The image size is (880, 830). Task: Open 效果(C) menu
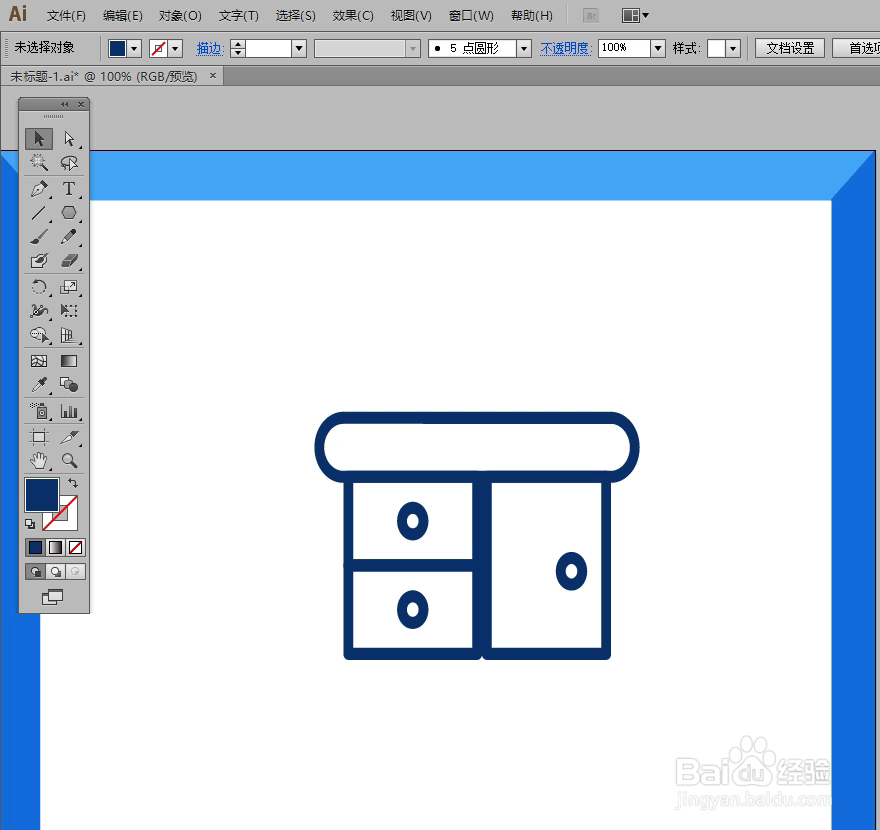353,16
